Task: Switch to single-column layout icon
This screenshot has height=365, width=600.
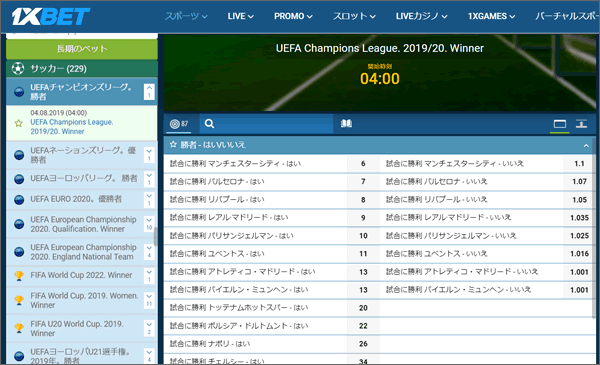Action: pos(560,124)
